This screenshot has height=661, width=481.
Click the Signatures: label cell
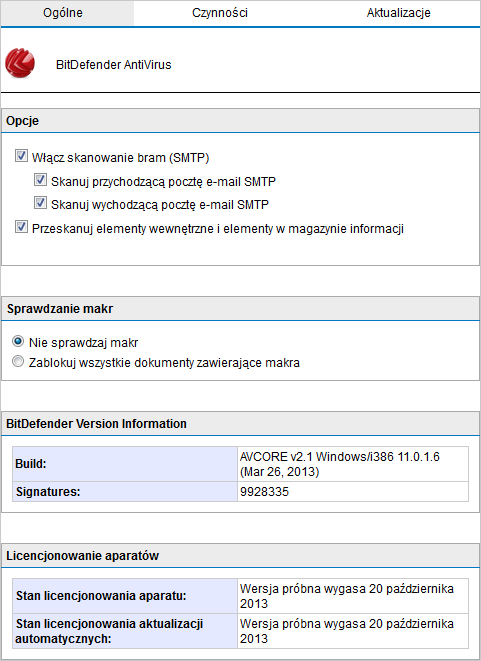(125, 492)
